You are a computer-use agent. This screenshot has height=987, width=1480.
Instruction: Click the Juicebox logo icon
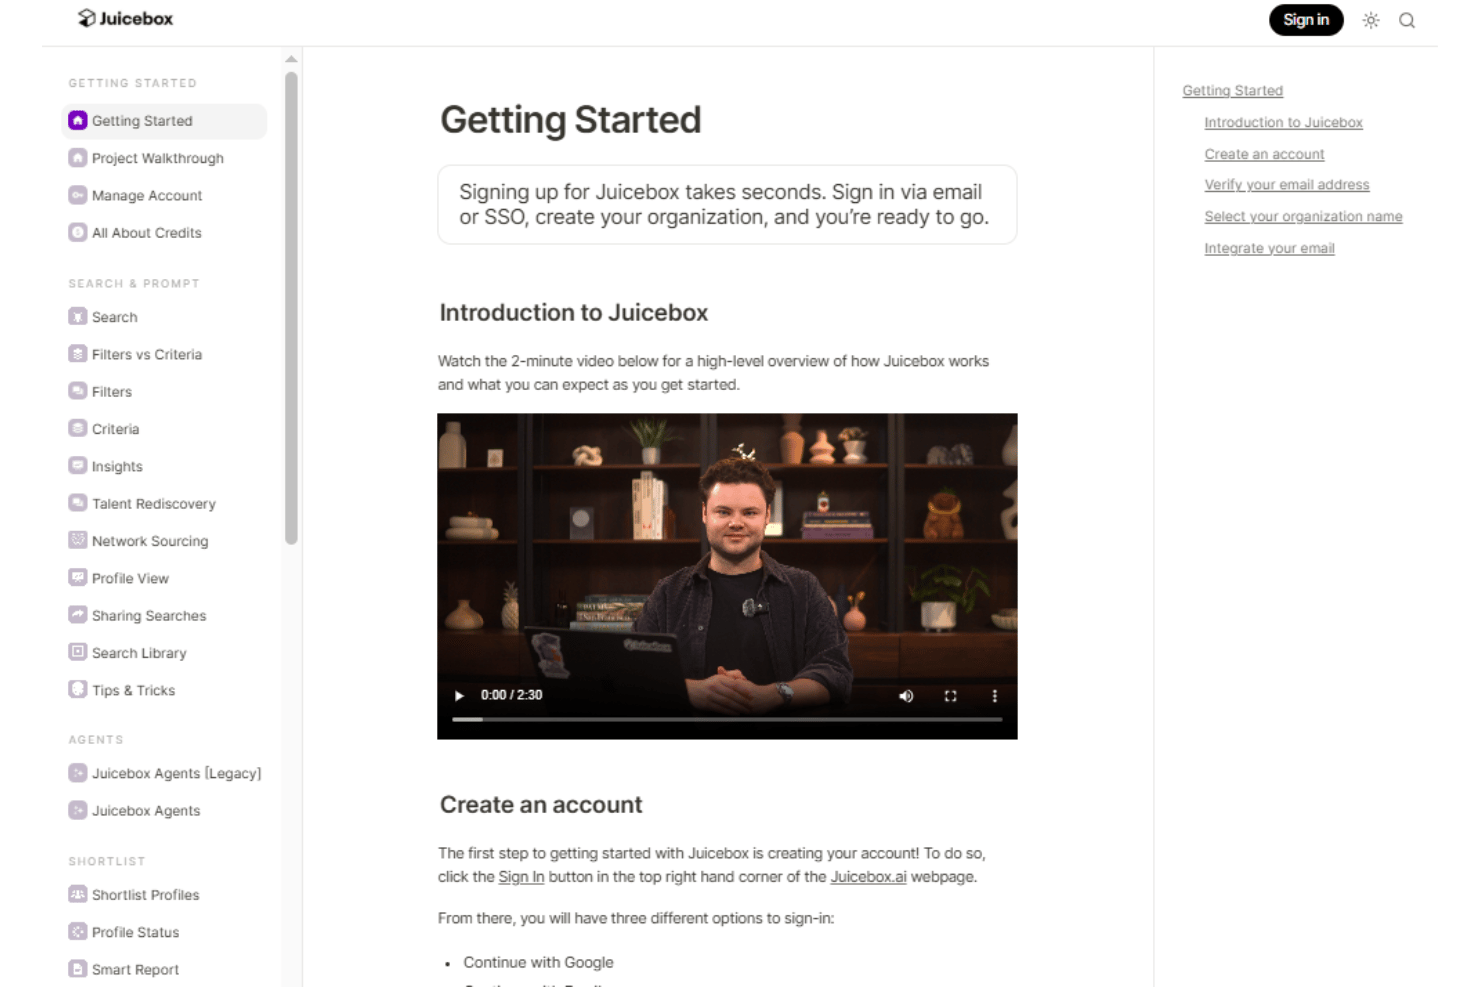point(87,18)
